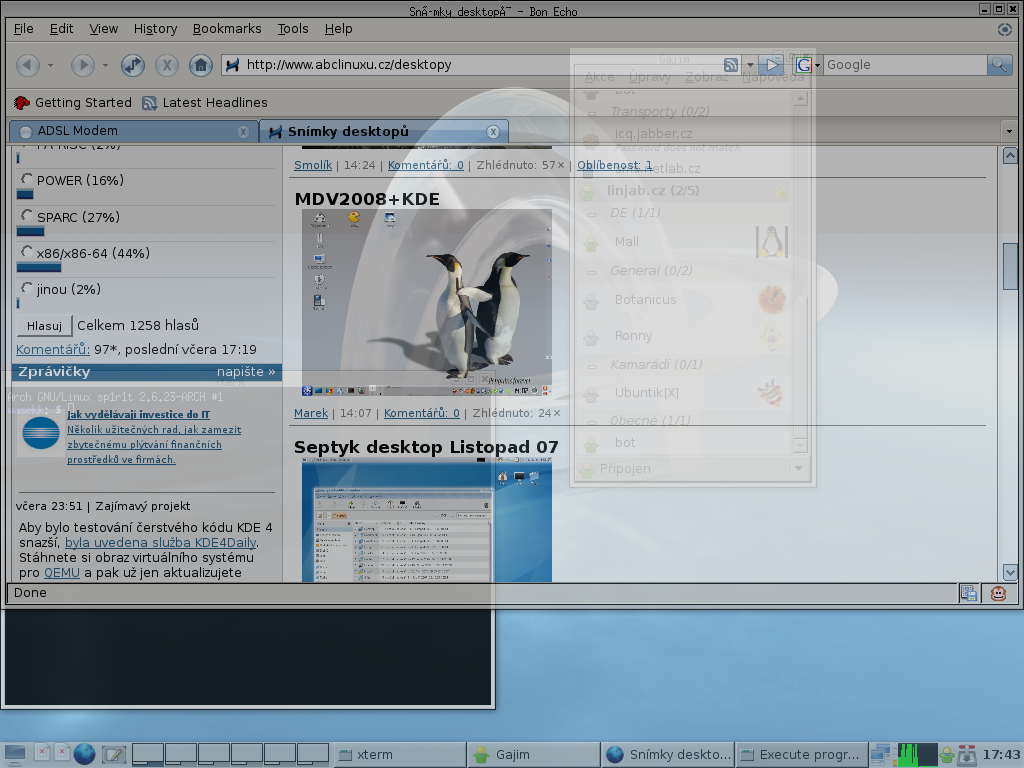Select the SPARC (27%) poll option

point(27,215)
